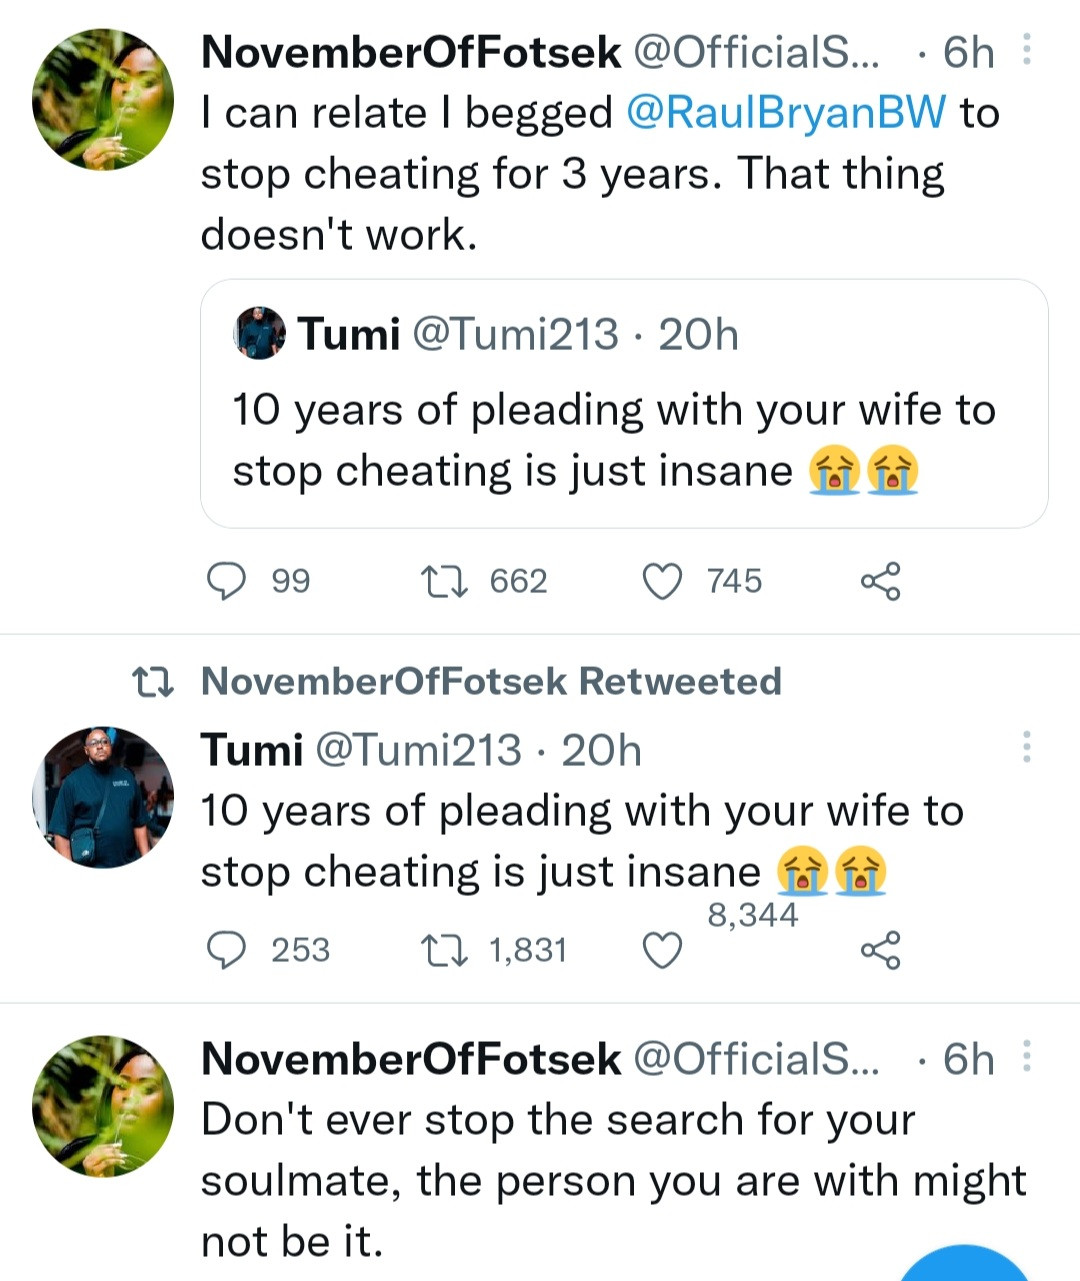1080x1281 pixels.
Task: Share the 'I can relate' quote tweet
Action: [880, 581]
